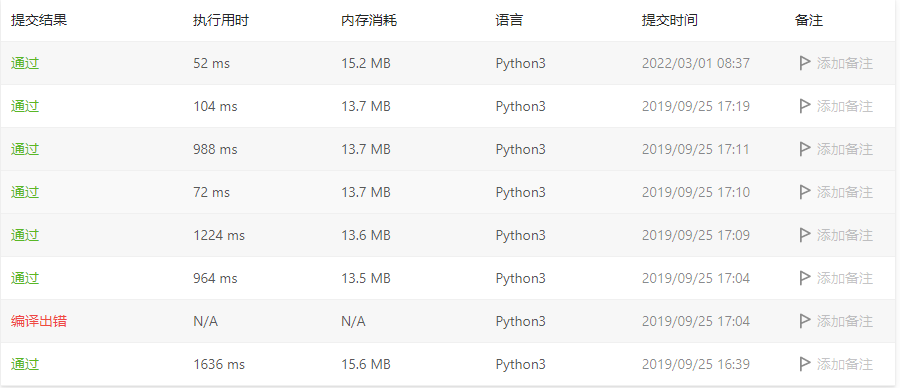900x388 pixels.
Task: Click flag icon for 16:39 submission row
Action: tap(805, 364)
